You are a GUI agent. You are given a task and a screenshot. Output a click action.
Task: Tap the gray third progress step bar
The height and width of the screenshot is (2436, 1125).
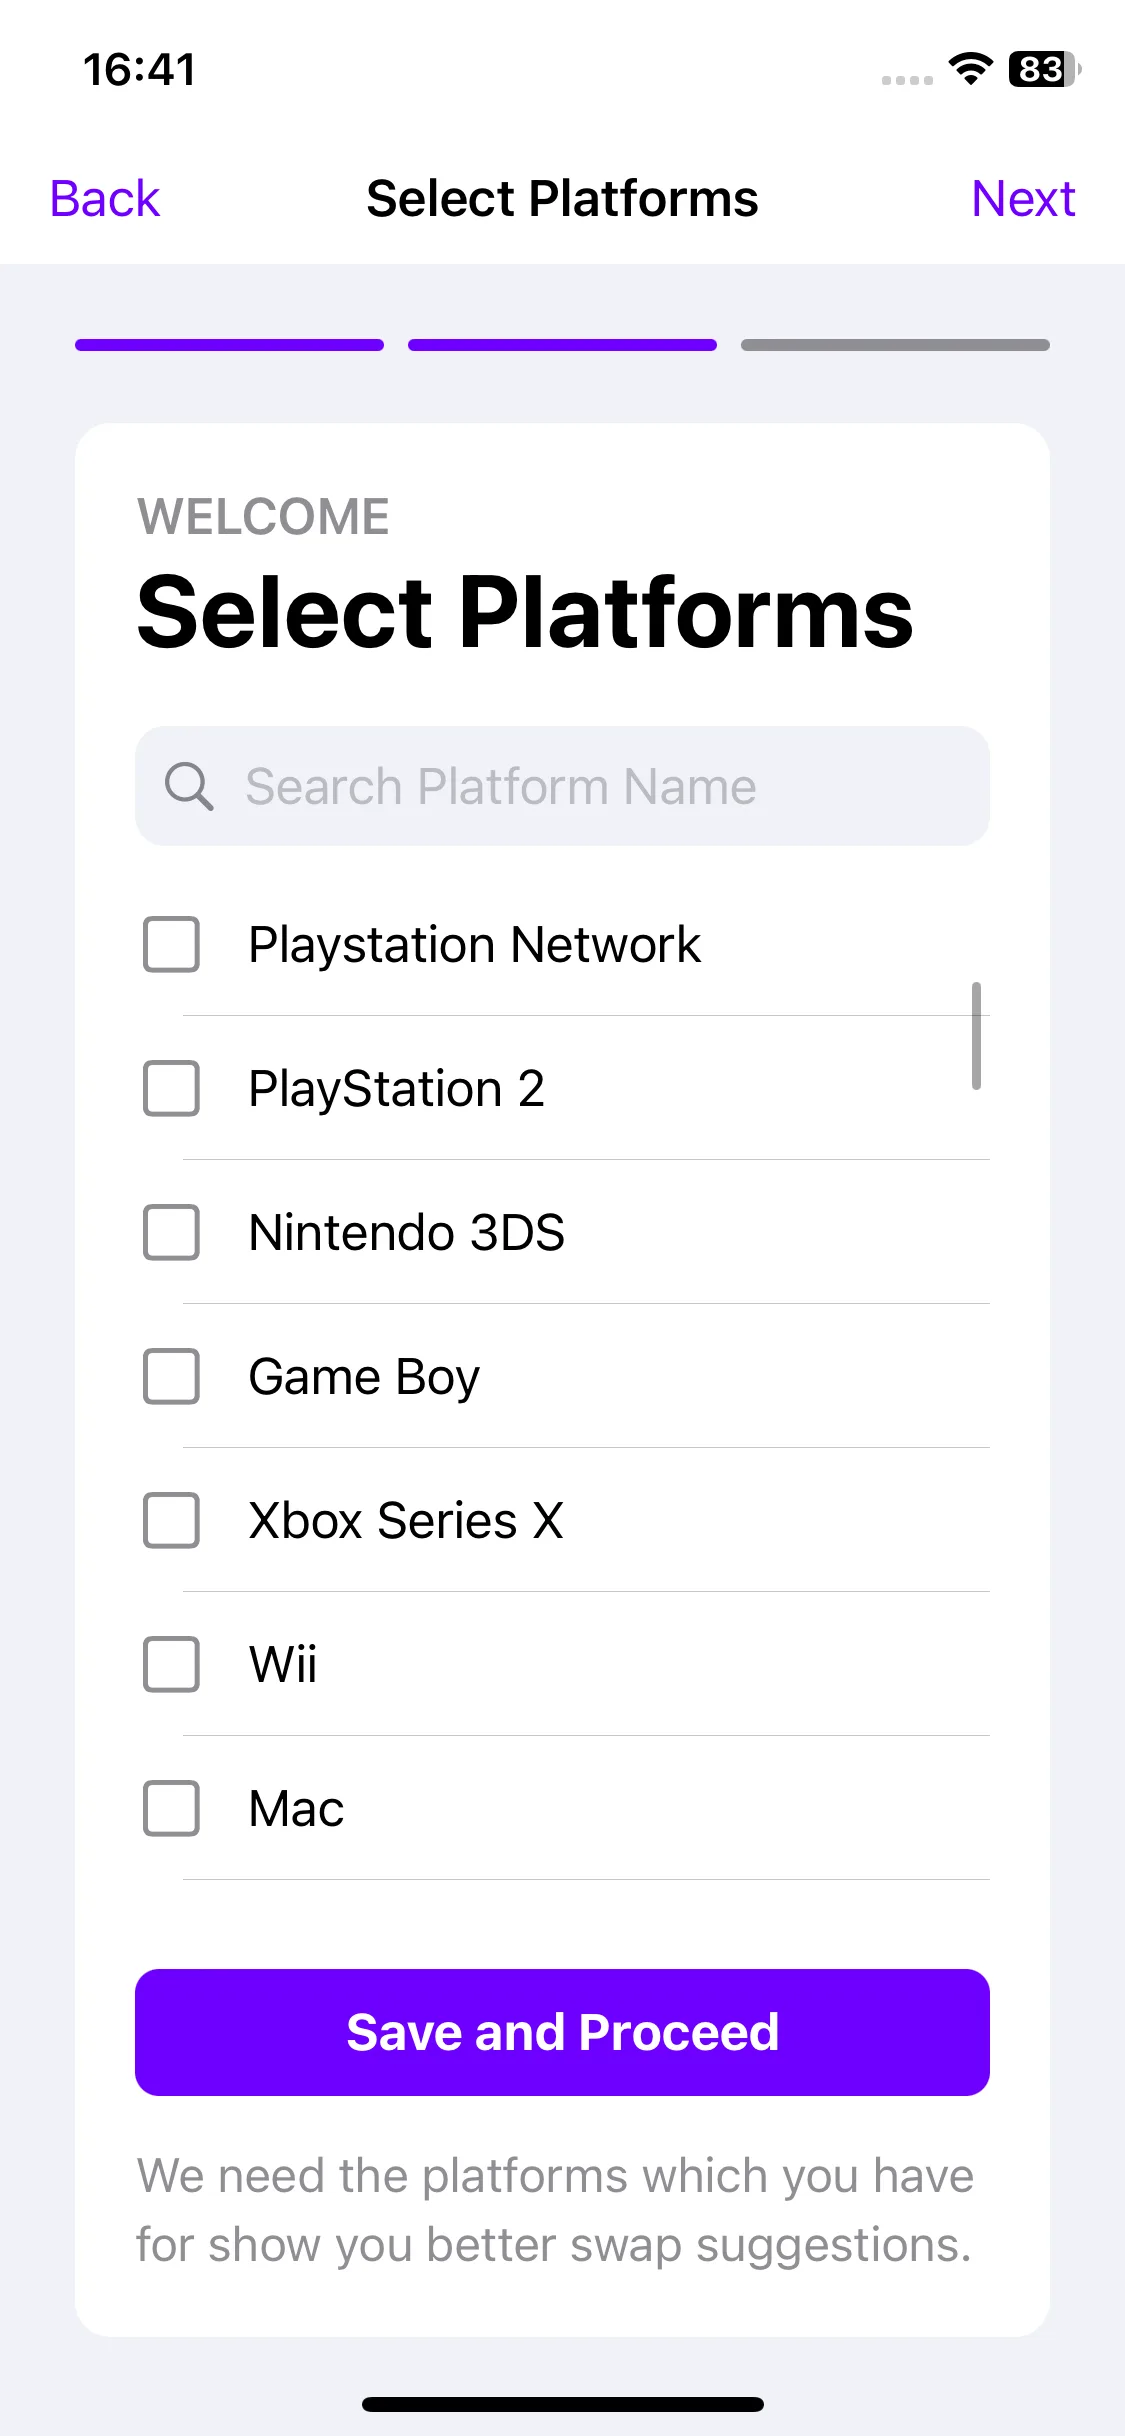895,345
